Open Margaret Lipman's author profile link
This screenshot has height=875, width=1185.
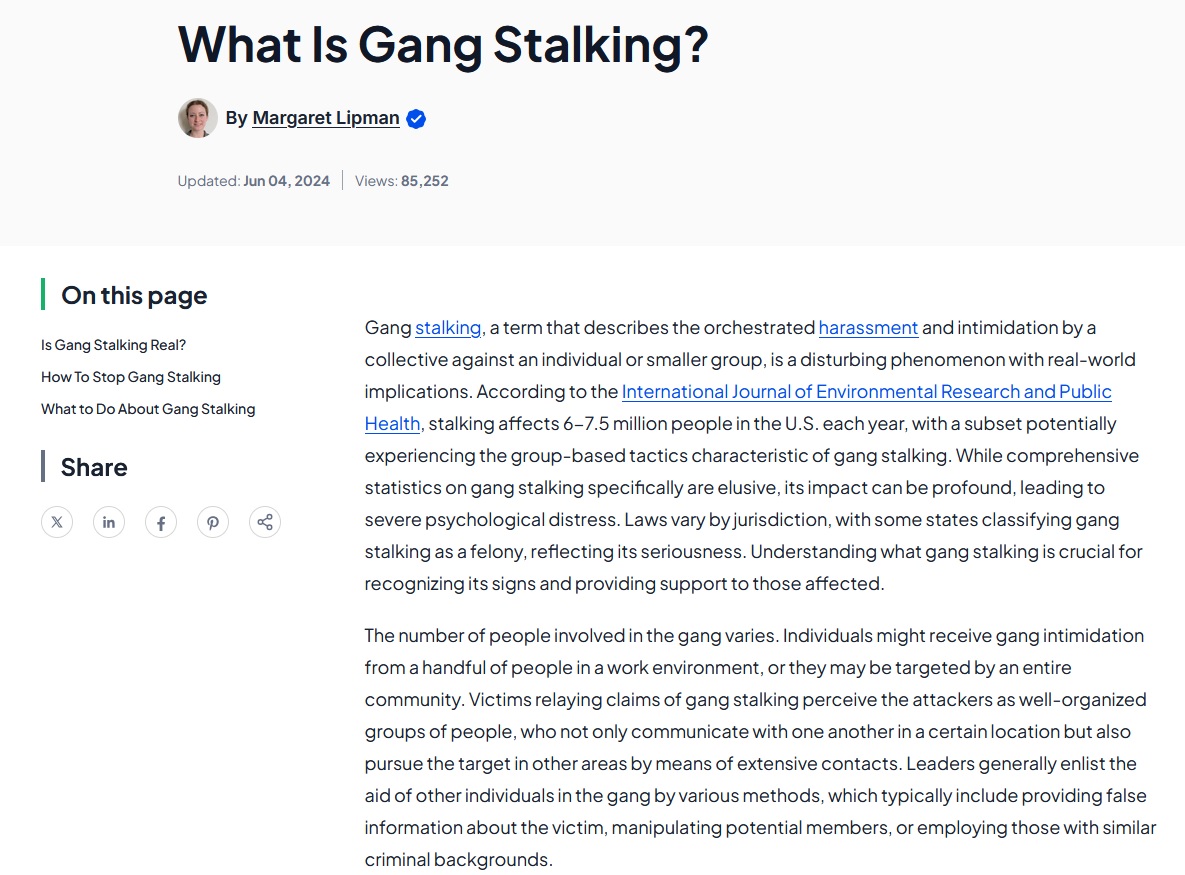point(326,118)
